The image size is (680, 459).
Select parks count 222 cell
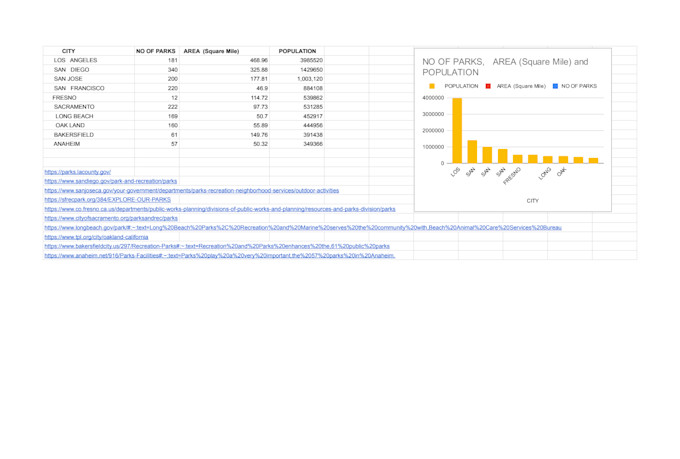157,107
